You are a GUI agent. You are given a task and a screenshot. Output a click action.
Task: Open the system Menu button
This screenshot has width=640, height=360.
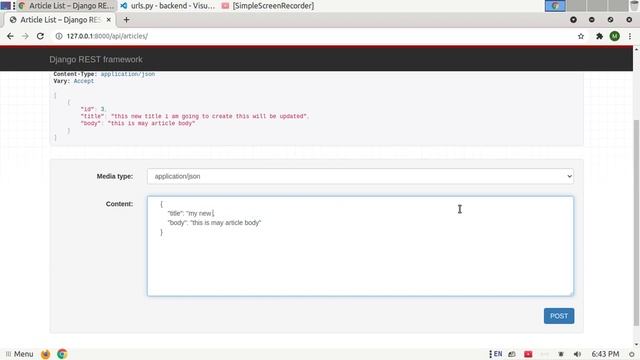click(19, 354)
